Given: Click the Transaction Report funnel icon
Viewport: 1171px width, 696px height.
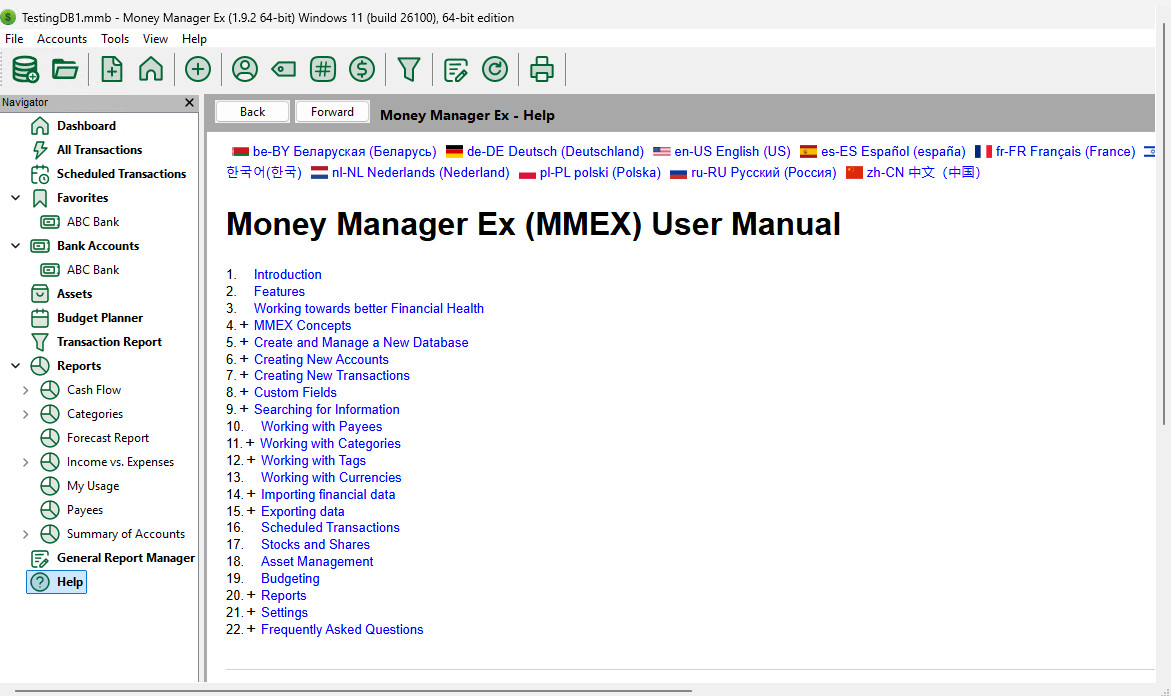Looking at the screenshot, I should (40, 342).
